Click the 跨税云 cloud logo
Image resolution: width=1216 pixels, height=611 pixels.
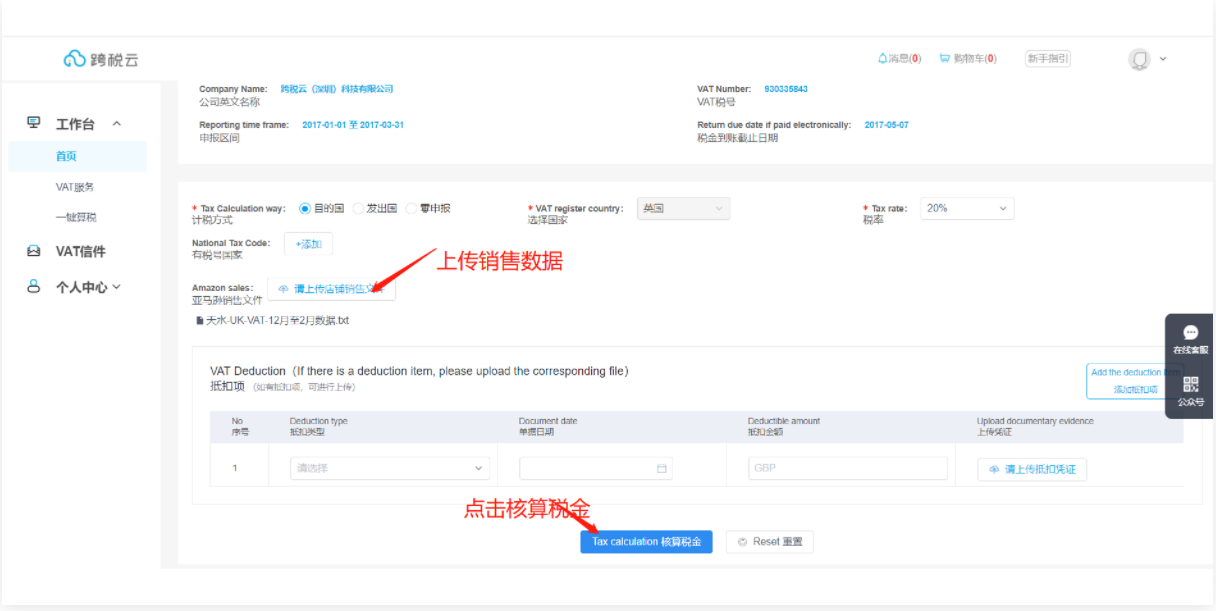(x=101, y=59)
